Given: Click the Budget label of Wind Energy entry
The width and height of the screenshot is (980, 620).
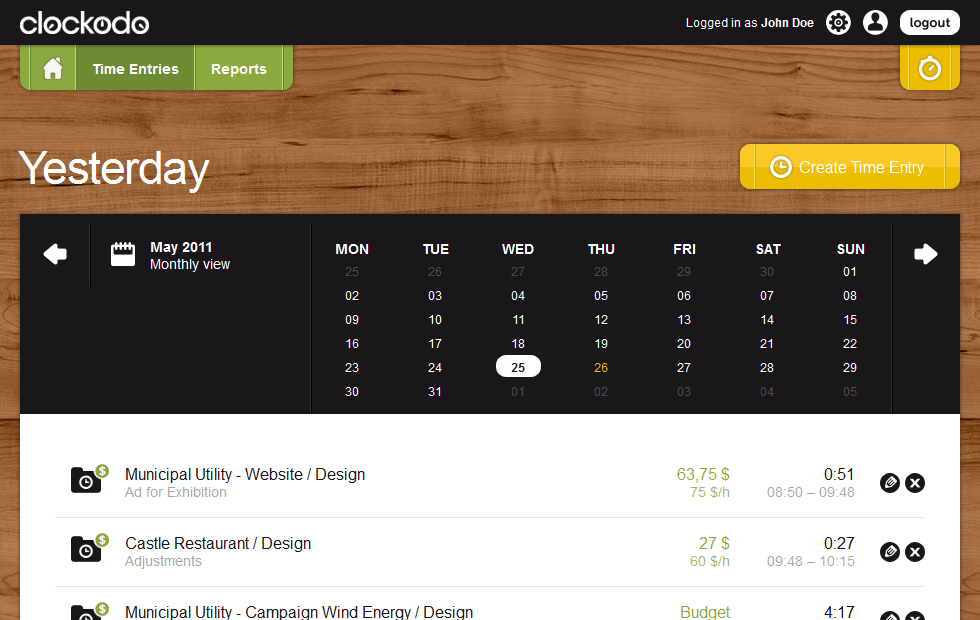Looking at the screenshot, I should 704,612.
